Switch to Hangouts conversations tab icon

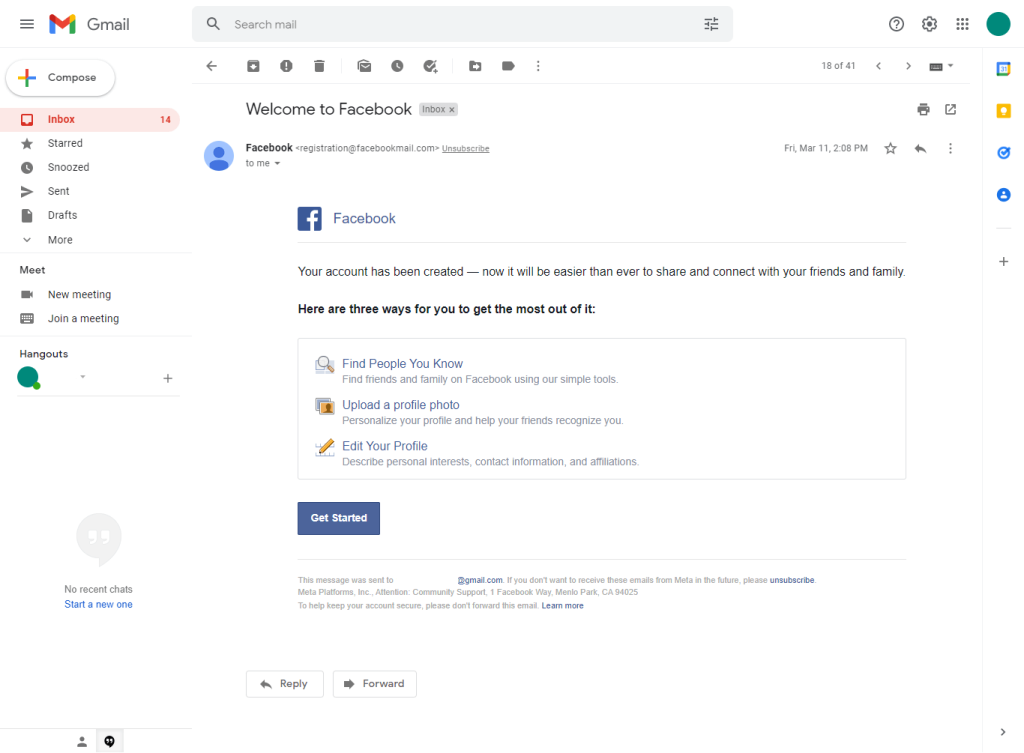(x=110, y=741)
